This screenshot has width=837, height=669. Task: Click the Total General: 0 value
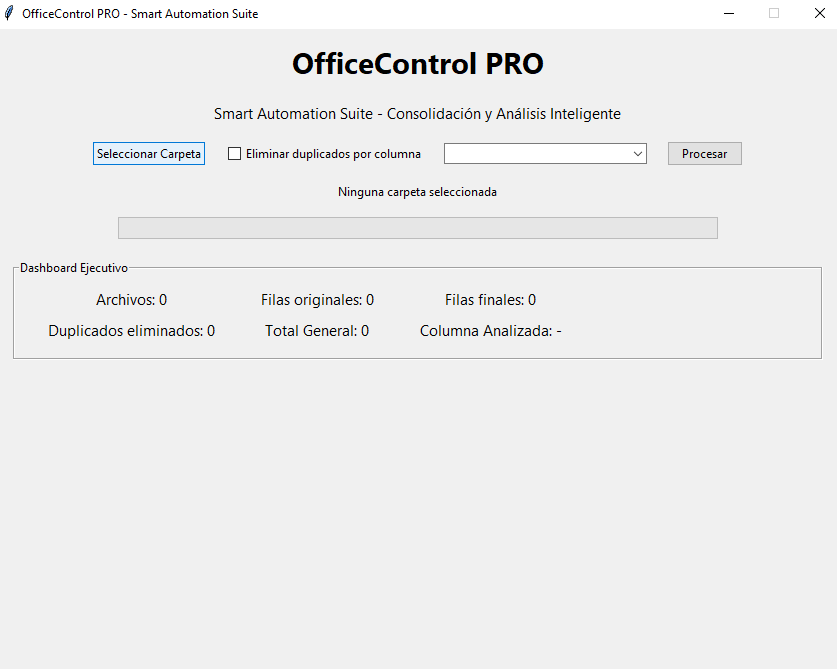click(x=317, y=331)
